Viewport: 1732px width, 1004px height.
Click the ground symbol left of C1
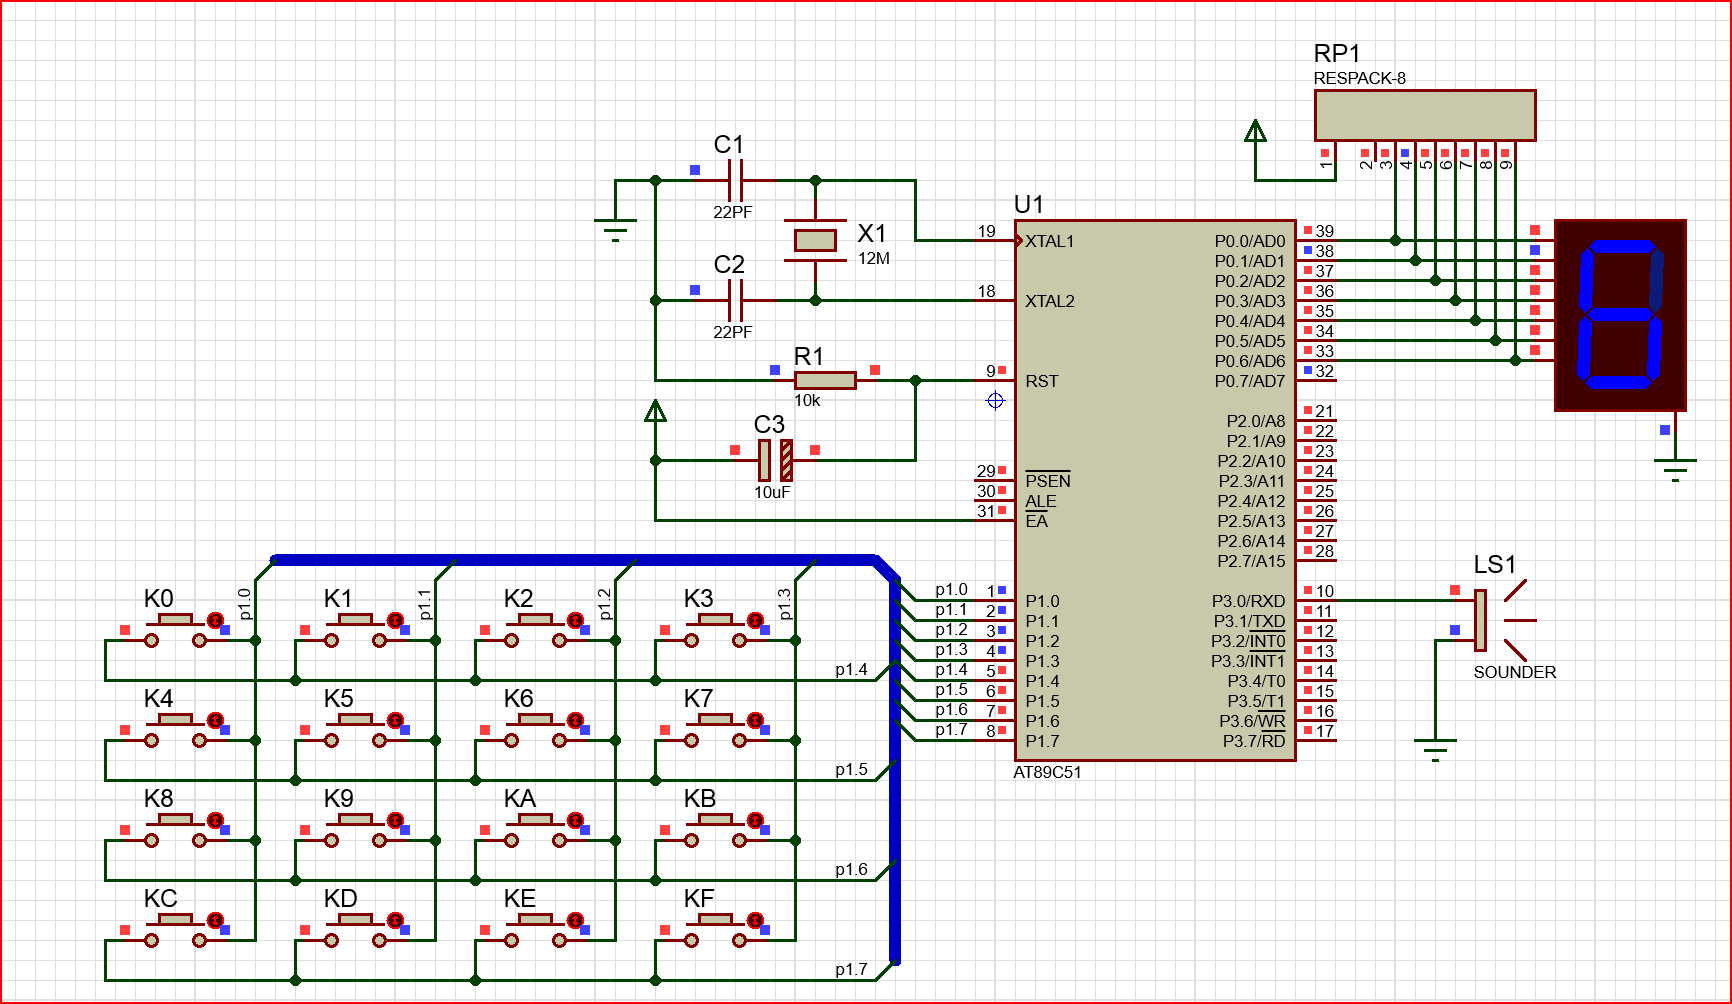615,232
